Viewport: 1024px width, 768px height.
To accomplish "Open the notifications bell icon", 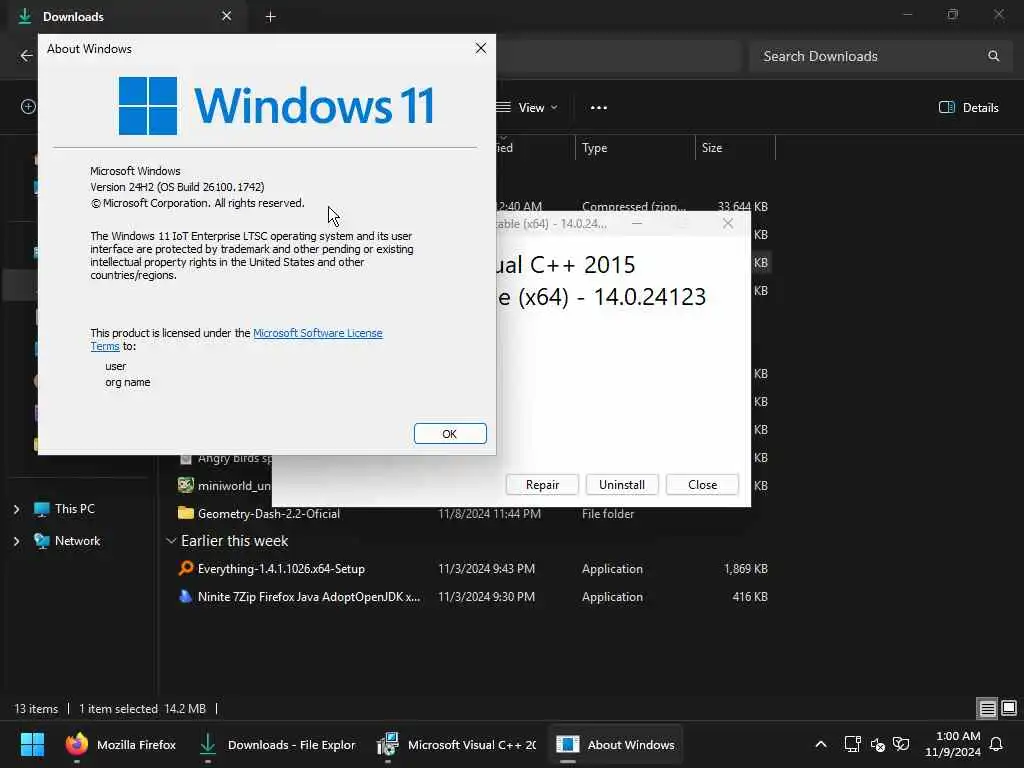I will point(997,744).
